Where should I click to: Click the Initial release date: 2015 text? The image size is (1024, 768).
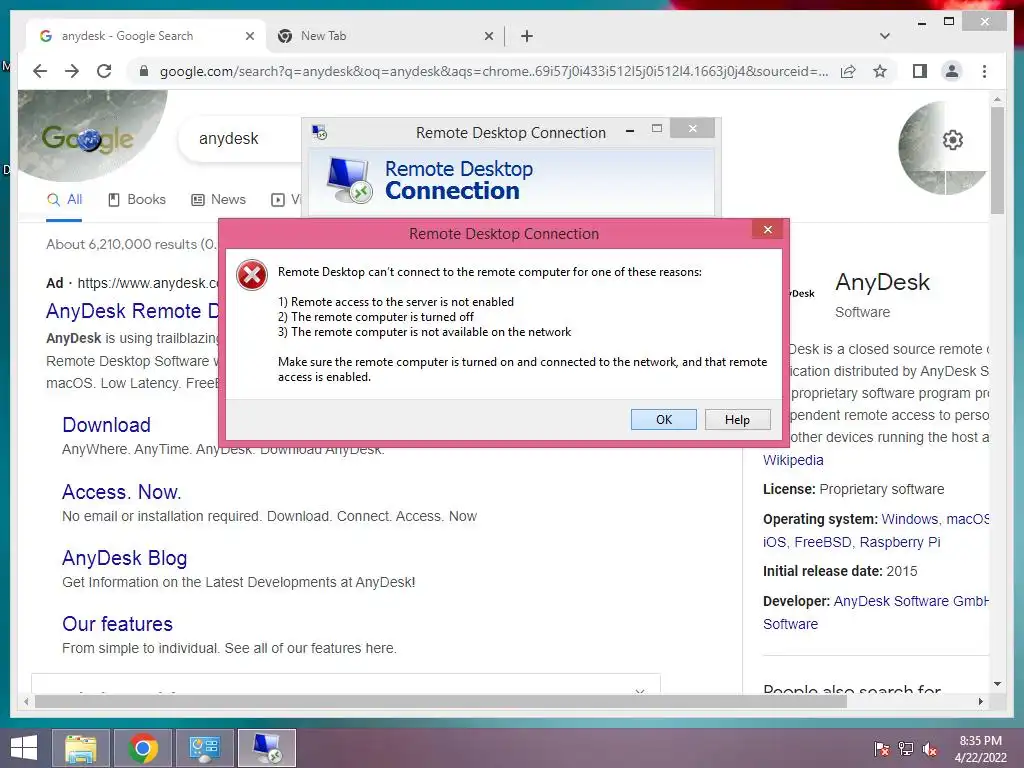tap(840, 571)
